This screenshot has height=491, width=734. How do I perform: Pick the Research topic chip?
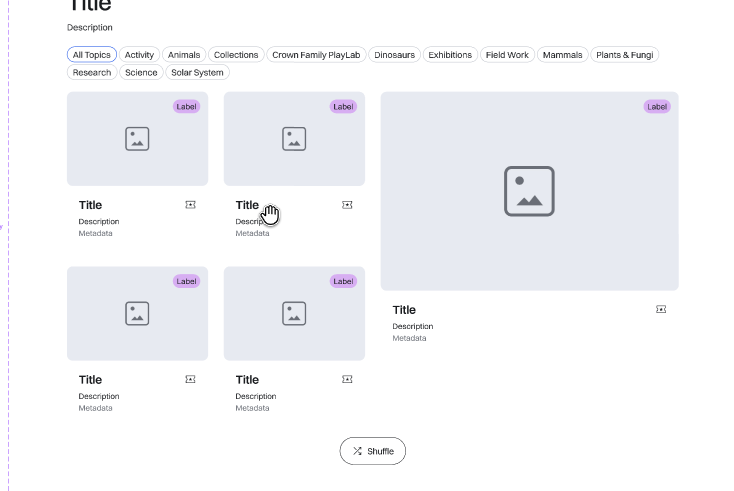[92, 73]
